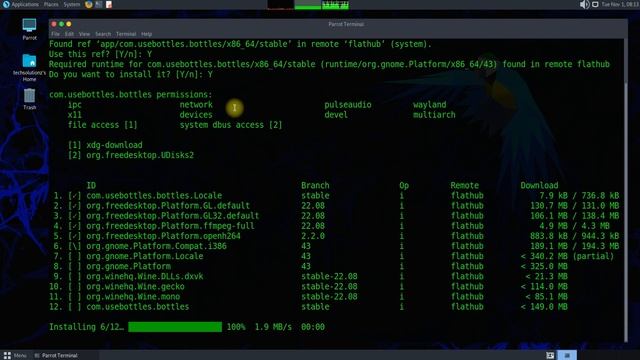The image size is (640, 360).
Task: Open the terminal launcher in top panel
Action: pos(99,4)
